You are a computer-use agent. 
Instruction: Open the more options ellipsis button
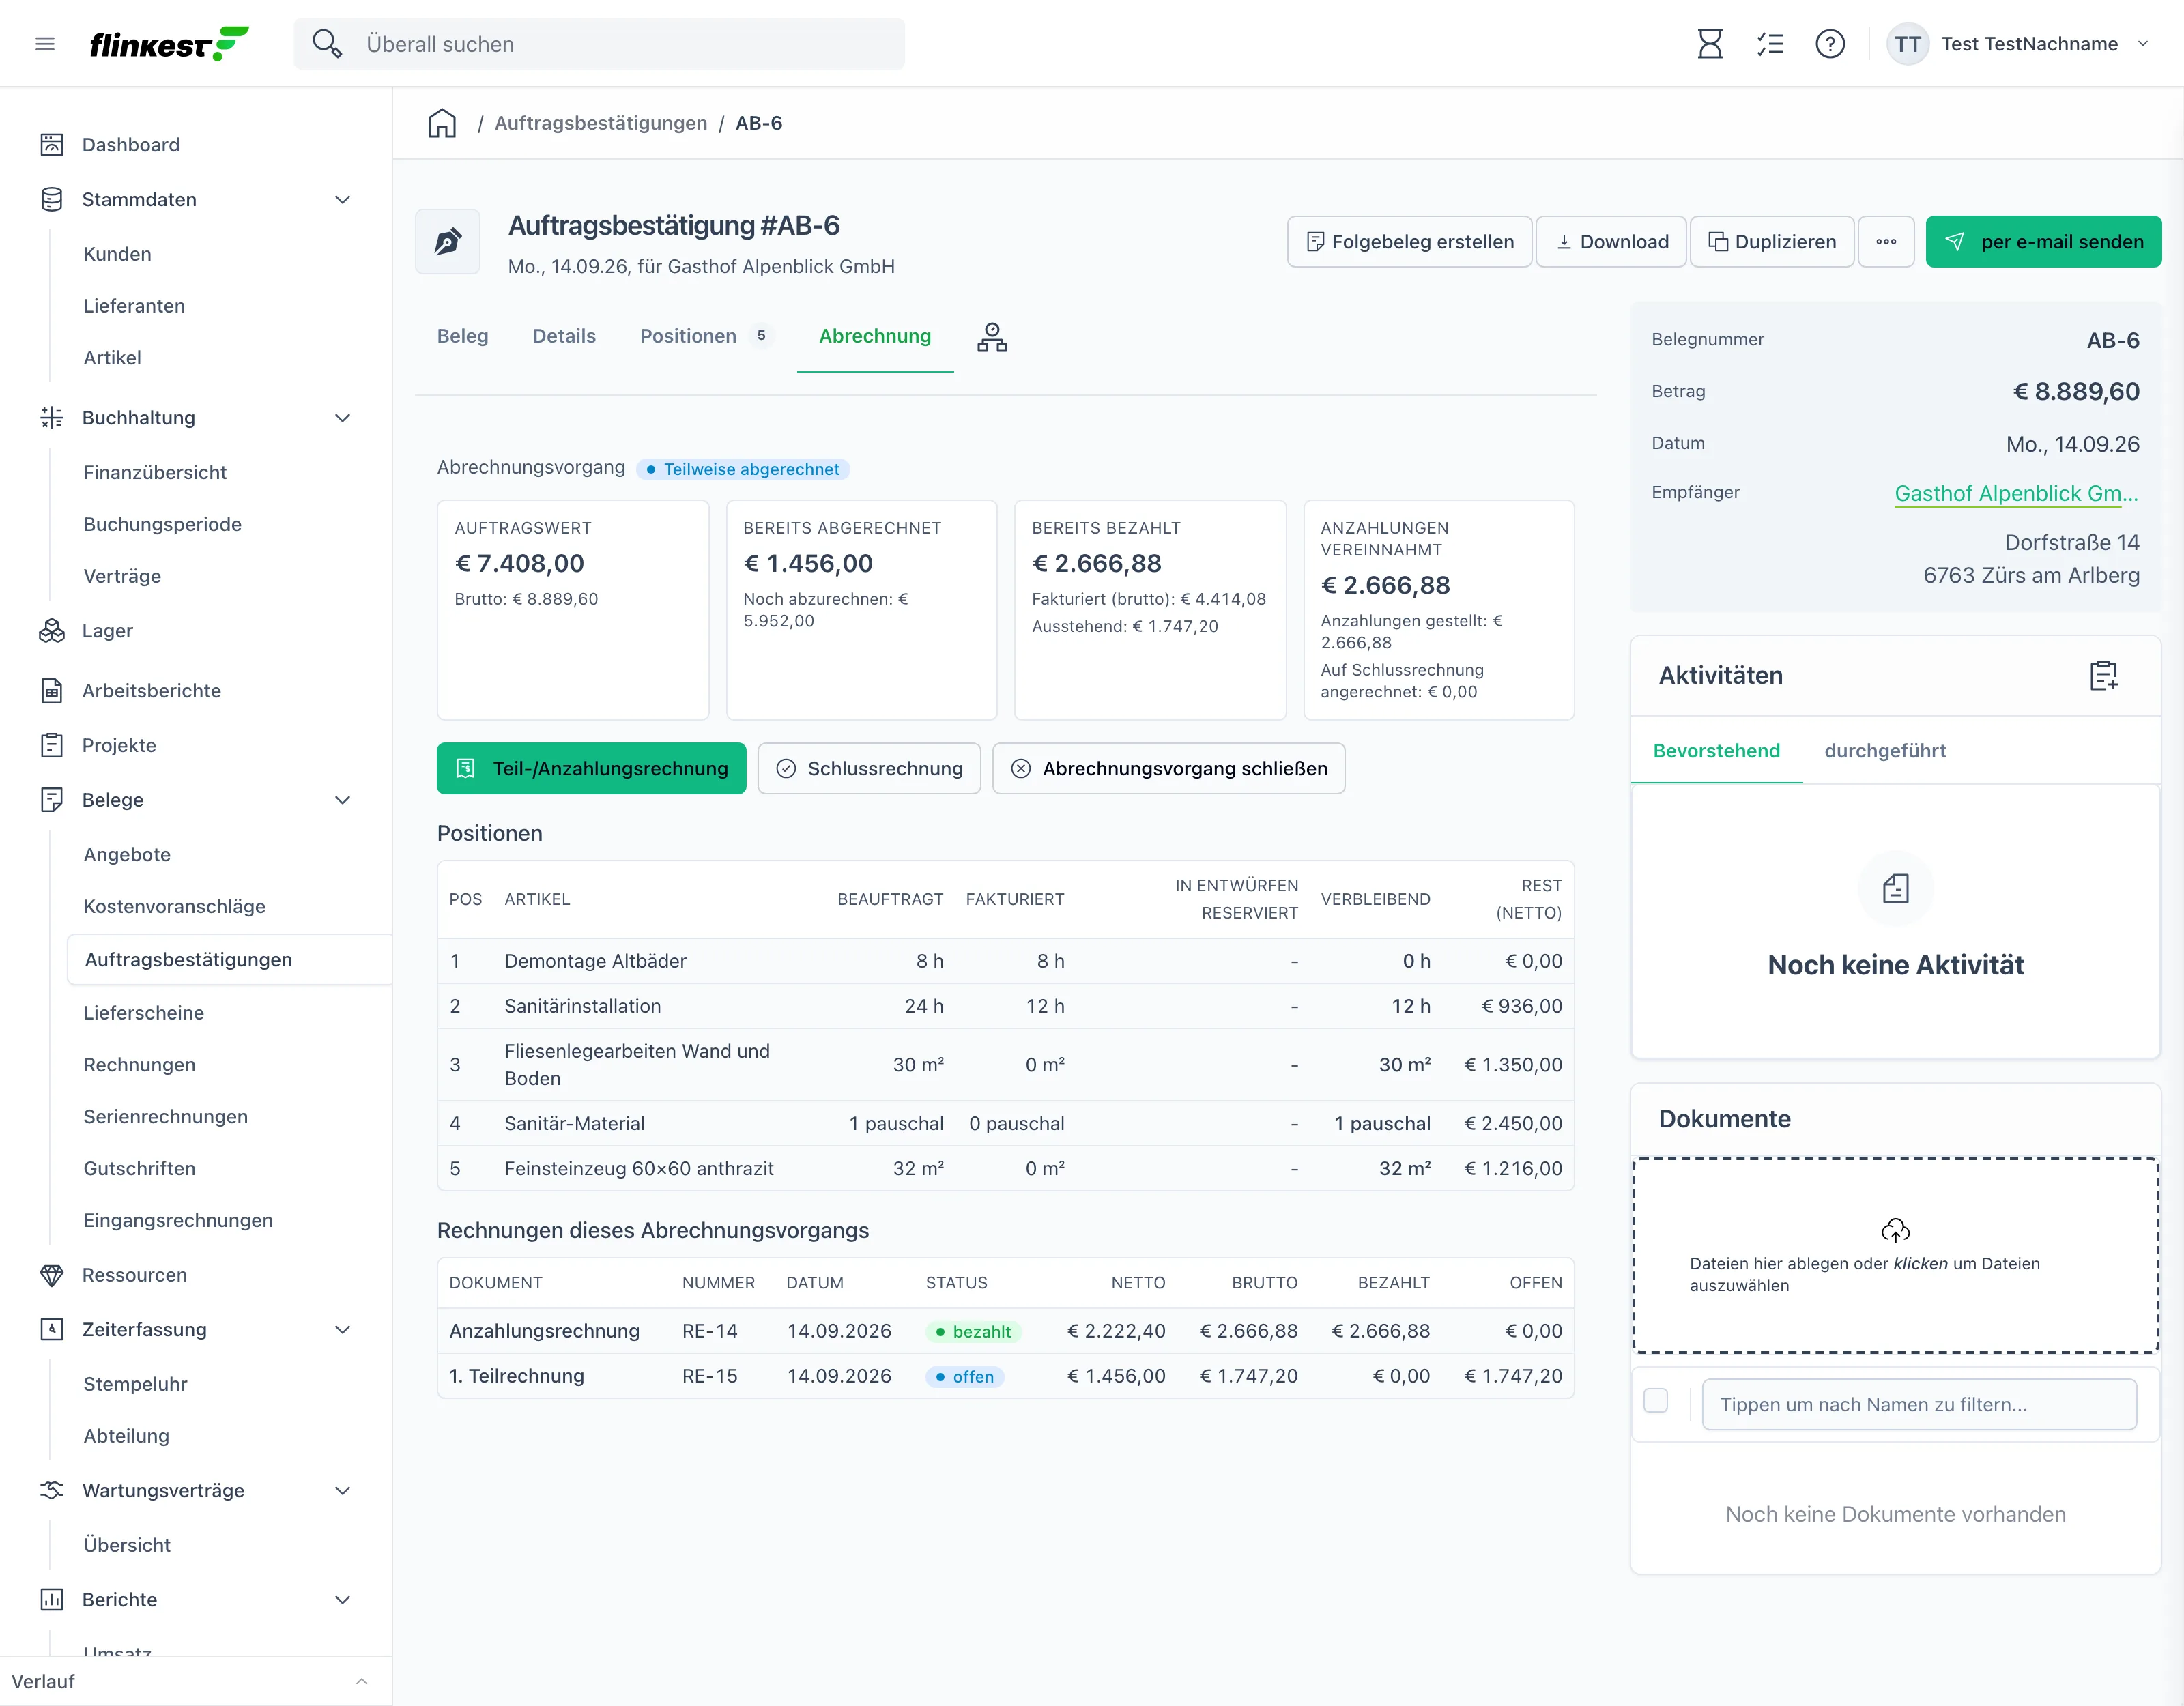[x=1886, y=242]
